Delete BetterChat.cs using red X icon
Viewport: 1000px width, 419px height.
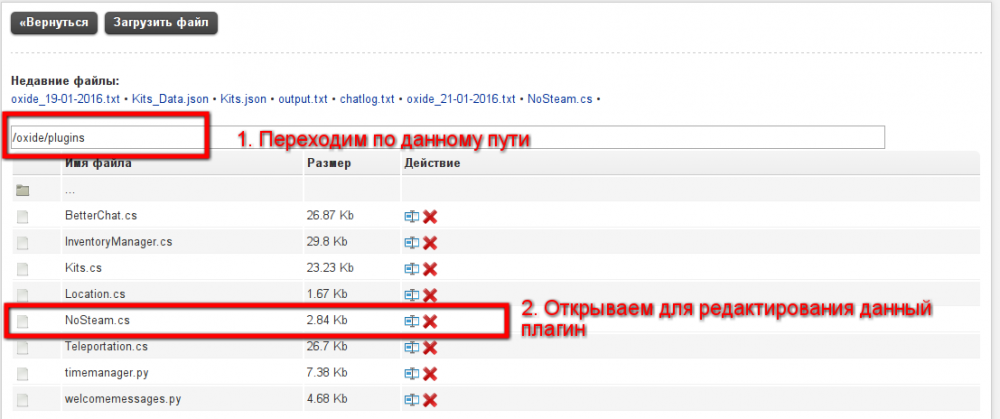[430, 216]
